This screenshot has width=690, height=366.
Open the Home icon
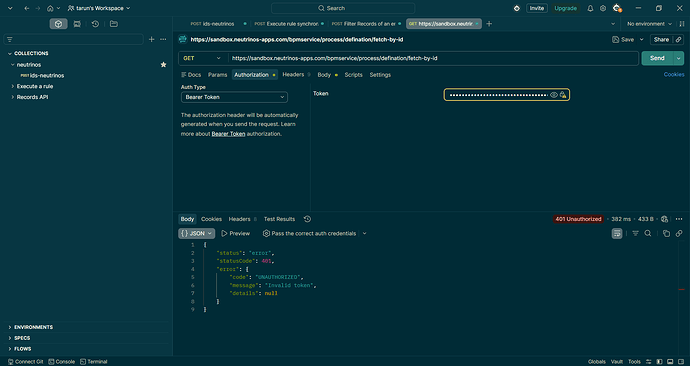pyautogui.click(x=50, y=8)
